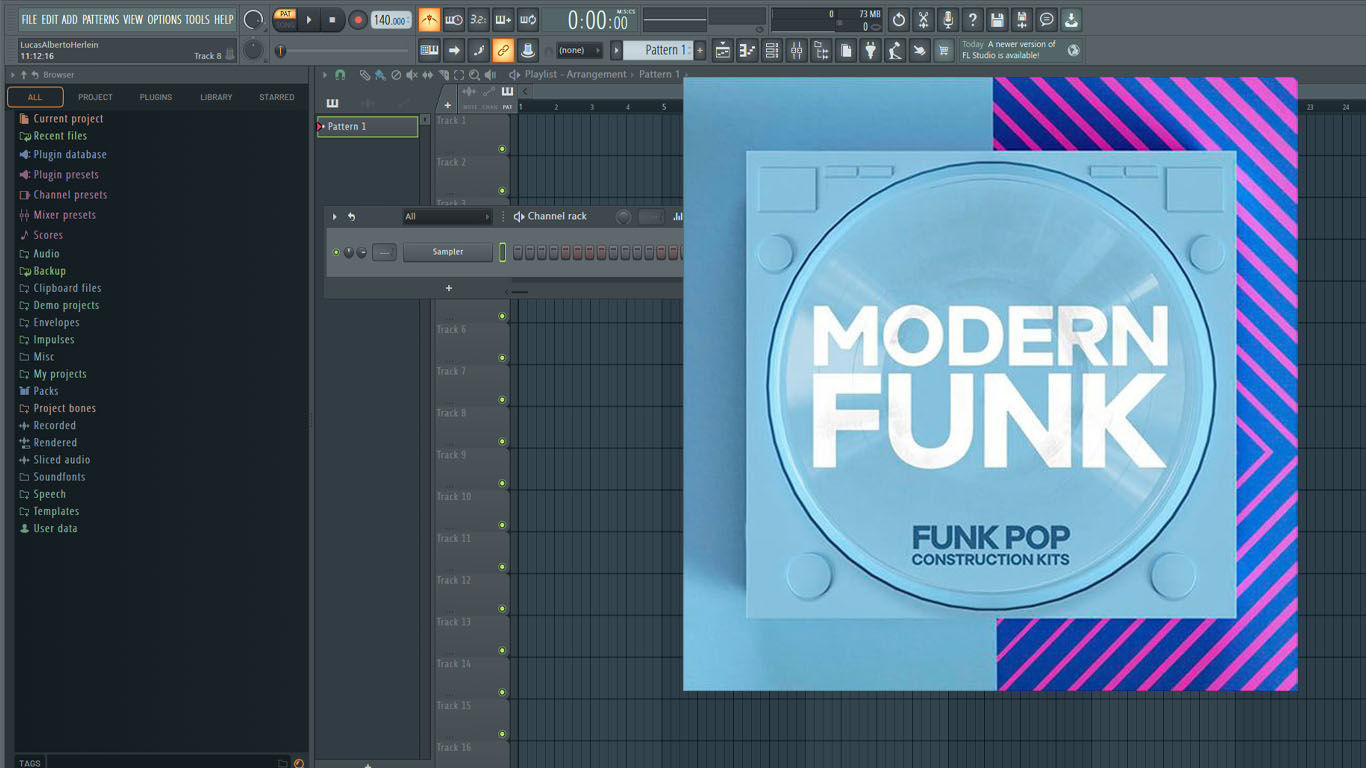1366x768 pixels.
Task: Open the audio editor (scissors icon)
Action: tap(923, 20)
